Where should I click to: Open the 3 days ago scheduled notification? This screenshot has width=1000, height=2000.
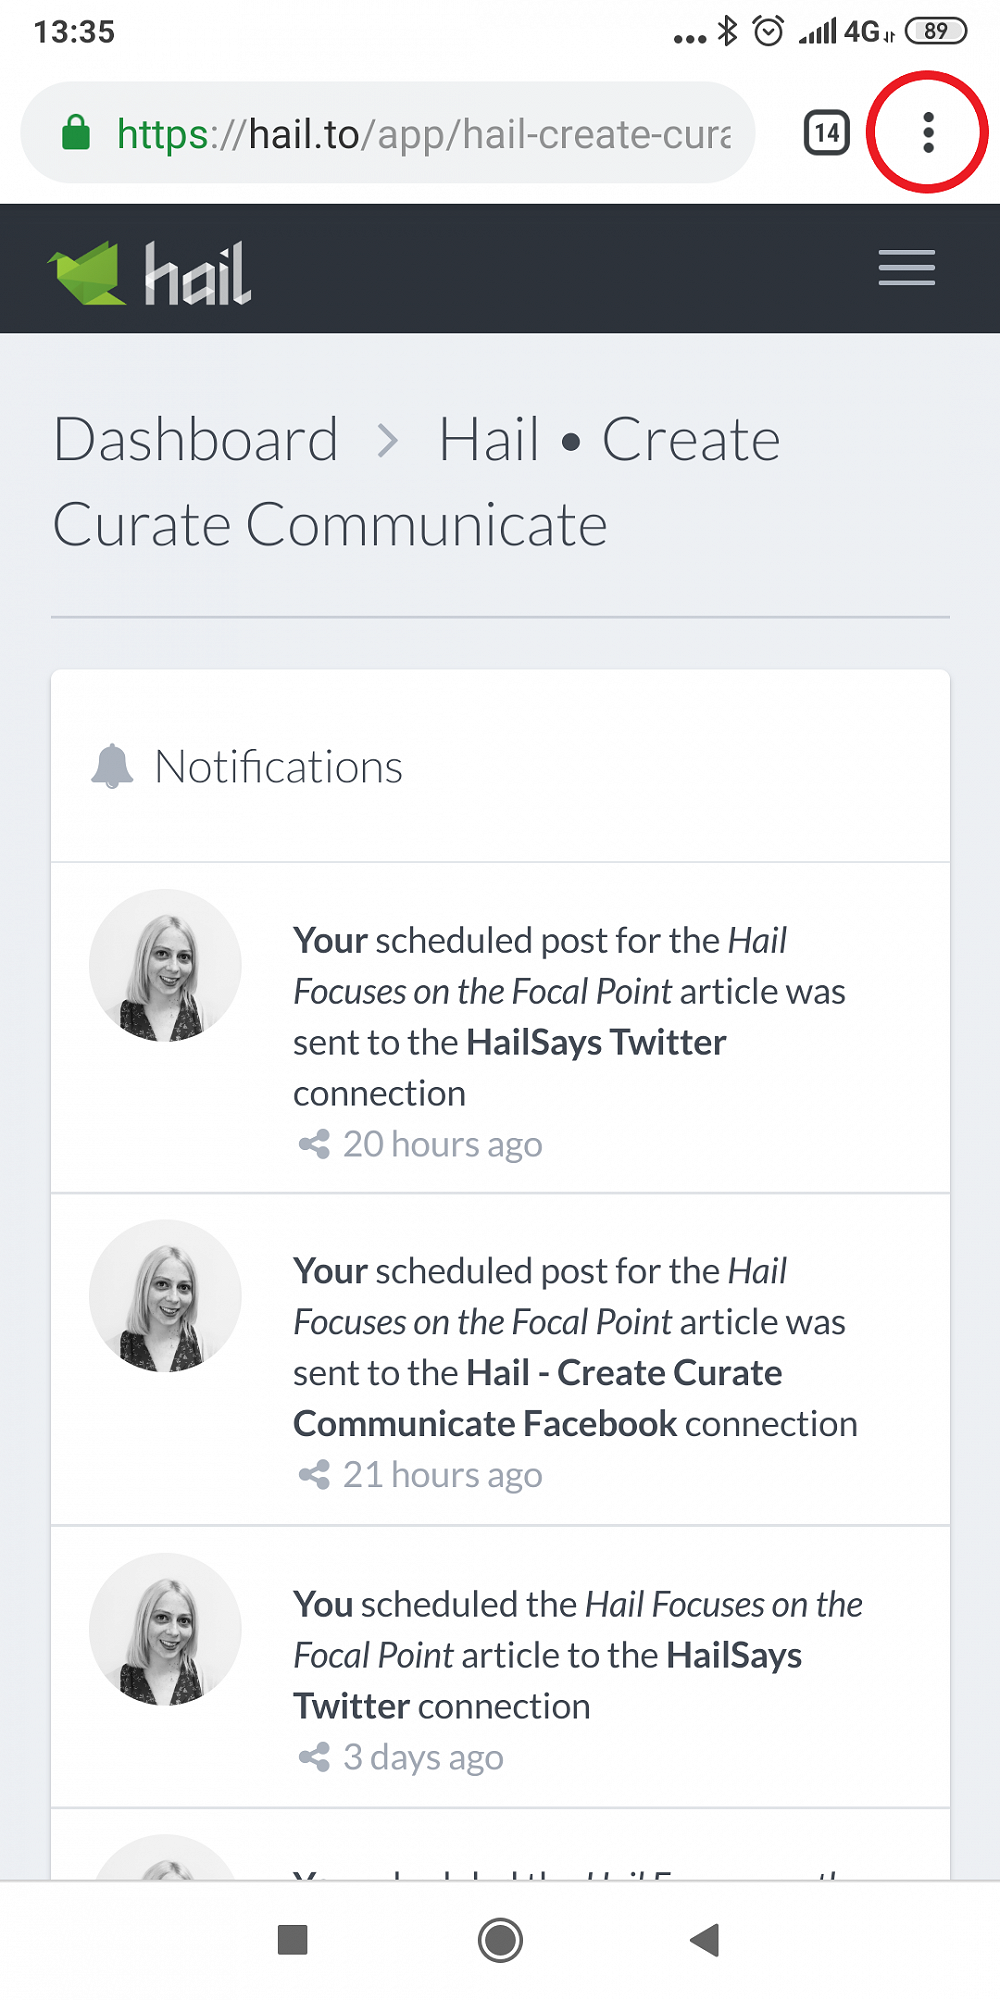click(577, 1655)
